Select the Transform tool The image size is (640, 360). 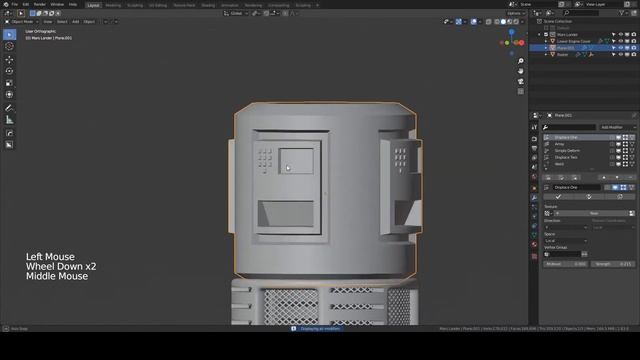coord(9,94)
